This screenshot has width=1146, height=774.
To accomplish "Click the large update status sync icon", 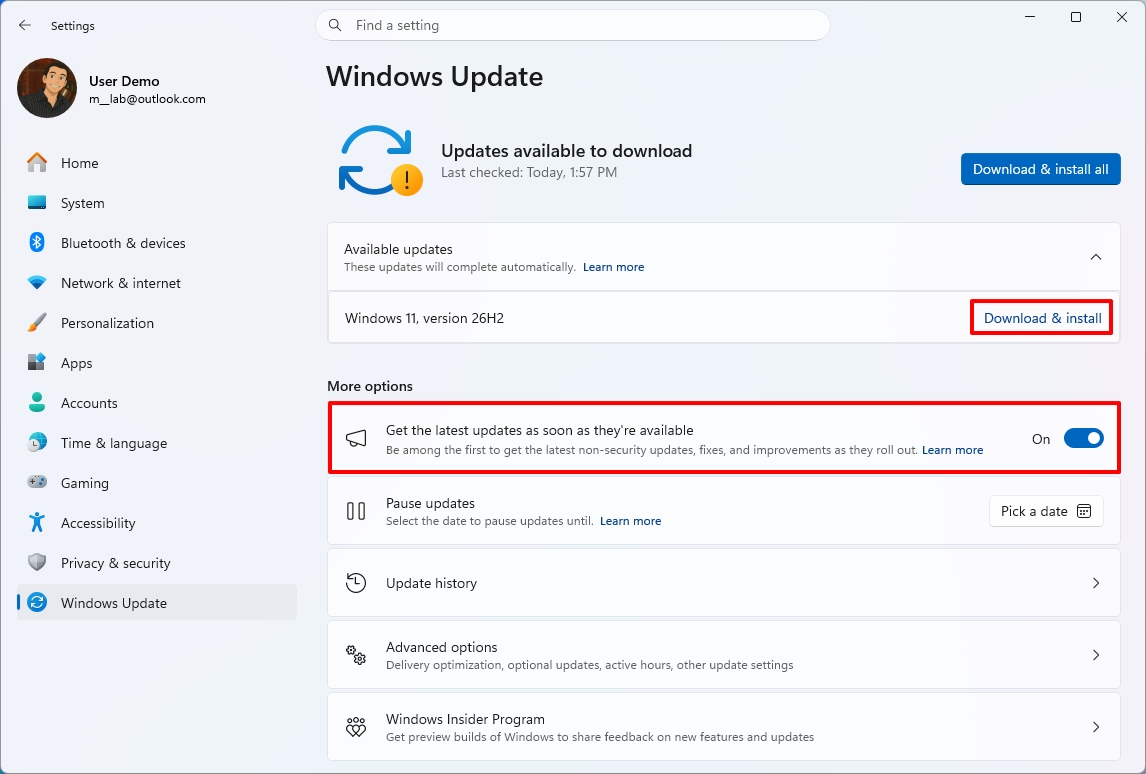I will 379,161.
